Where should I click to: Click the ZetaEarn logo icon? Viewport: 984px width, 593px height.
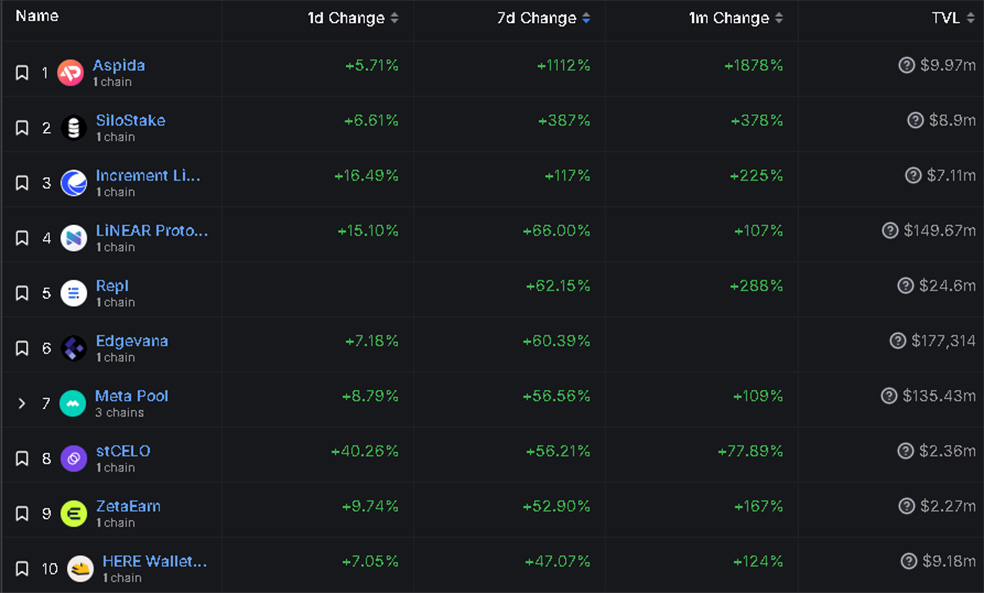(x=73, y=513)
